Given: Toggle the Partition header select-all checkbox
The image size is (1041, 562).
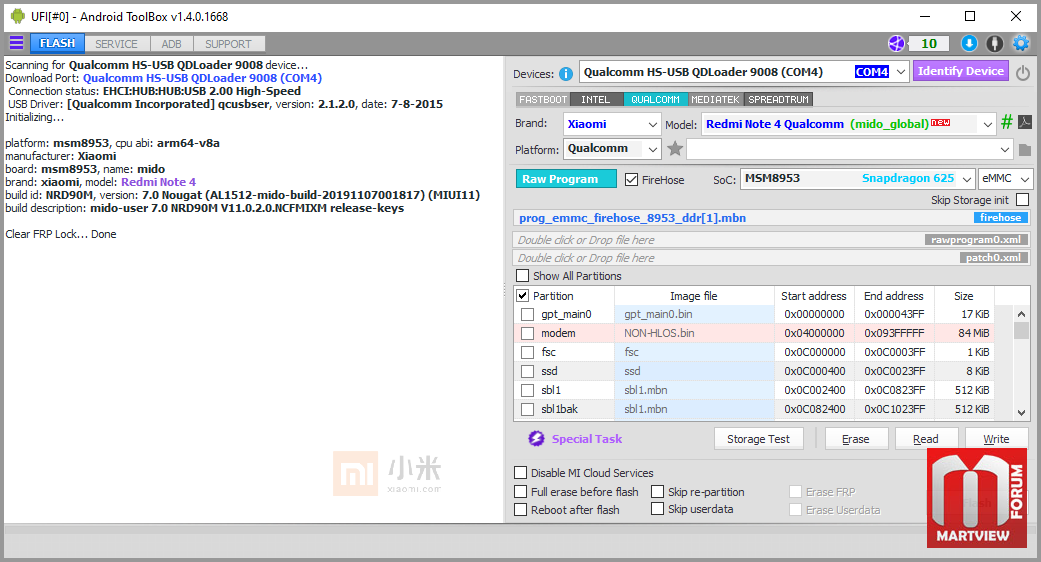Looking at the screenshot, I should coord(522,295).
